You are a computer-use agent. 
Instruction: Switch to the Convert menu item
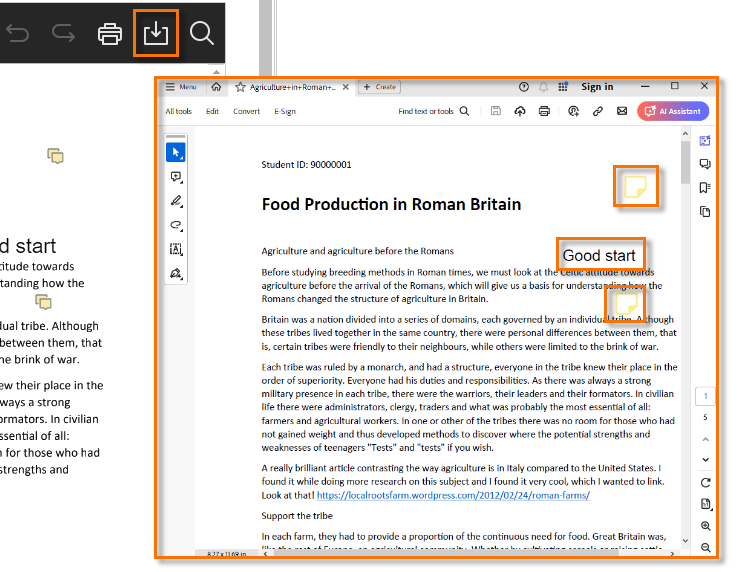[x=246, y=112]
